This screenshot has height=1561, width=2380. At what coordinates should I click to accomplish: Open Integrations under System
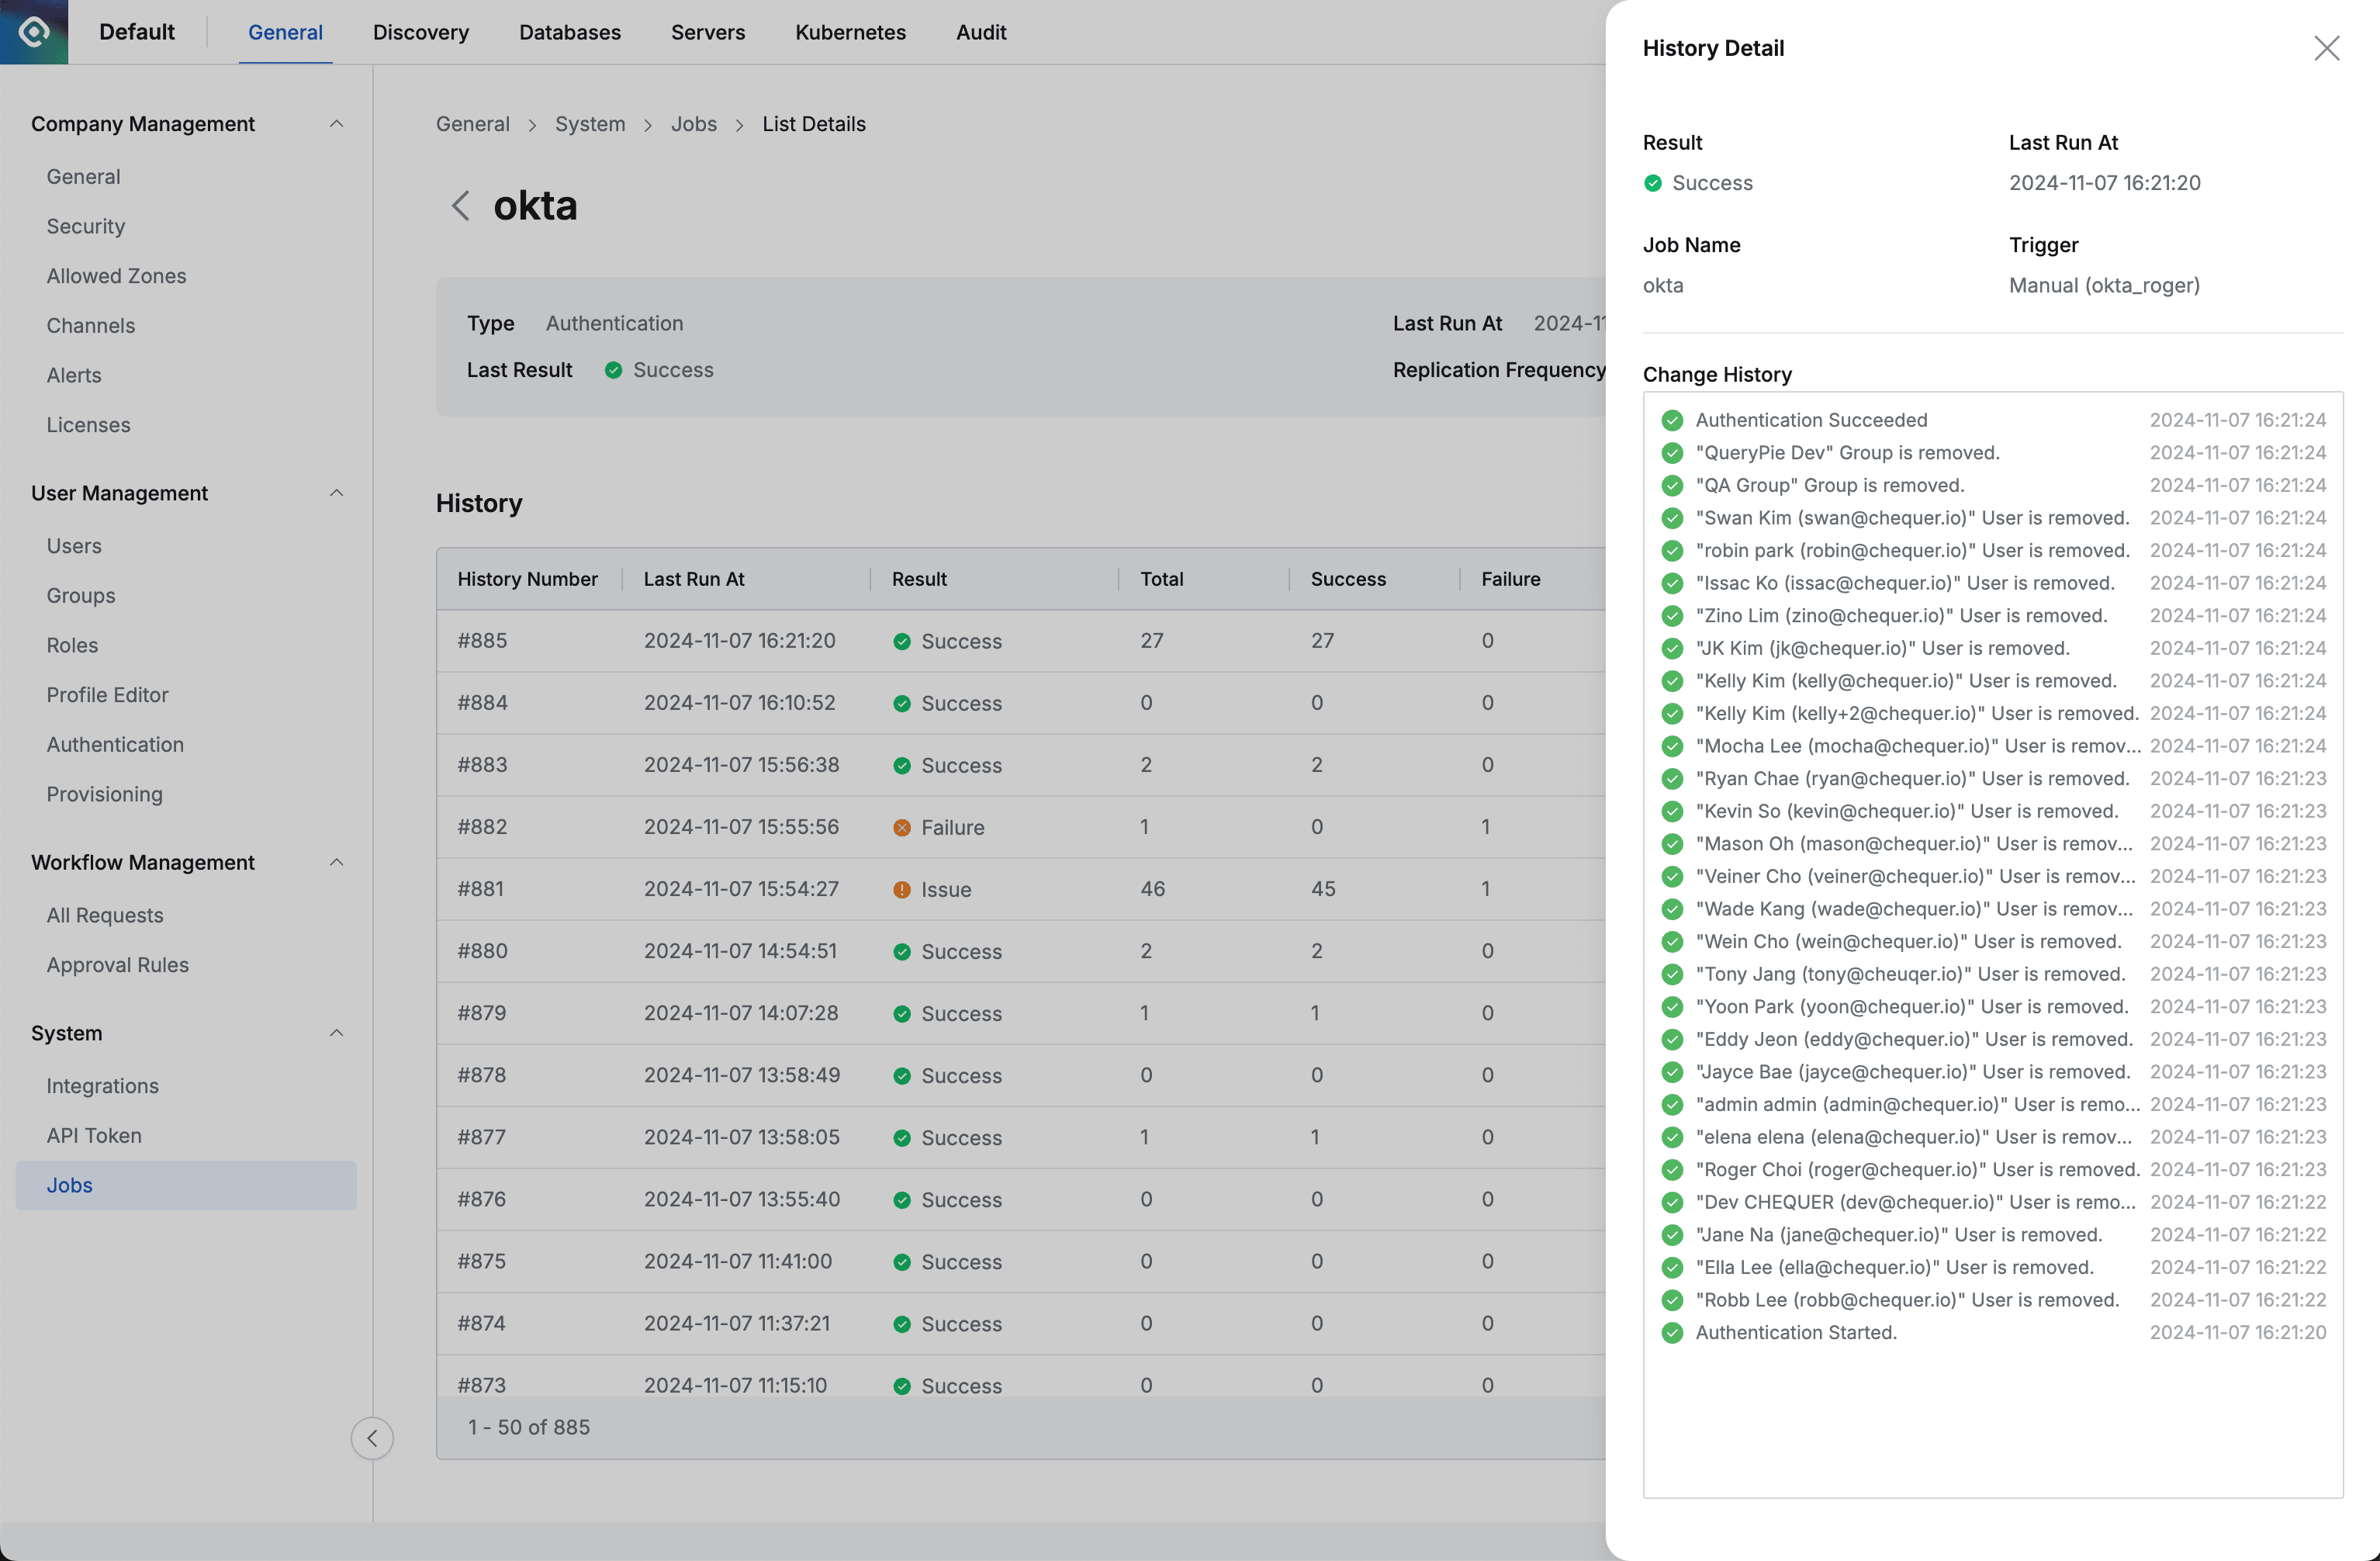point(102,1086)
